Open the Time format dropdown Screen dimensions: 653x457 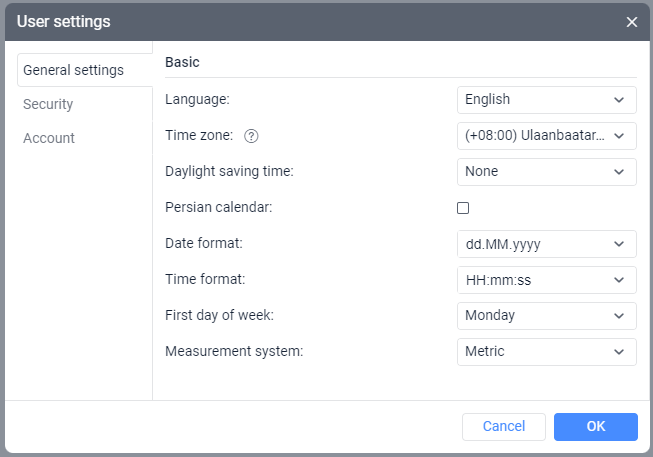[x=546, y=280]
